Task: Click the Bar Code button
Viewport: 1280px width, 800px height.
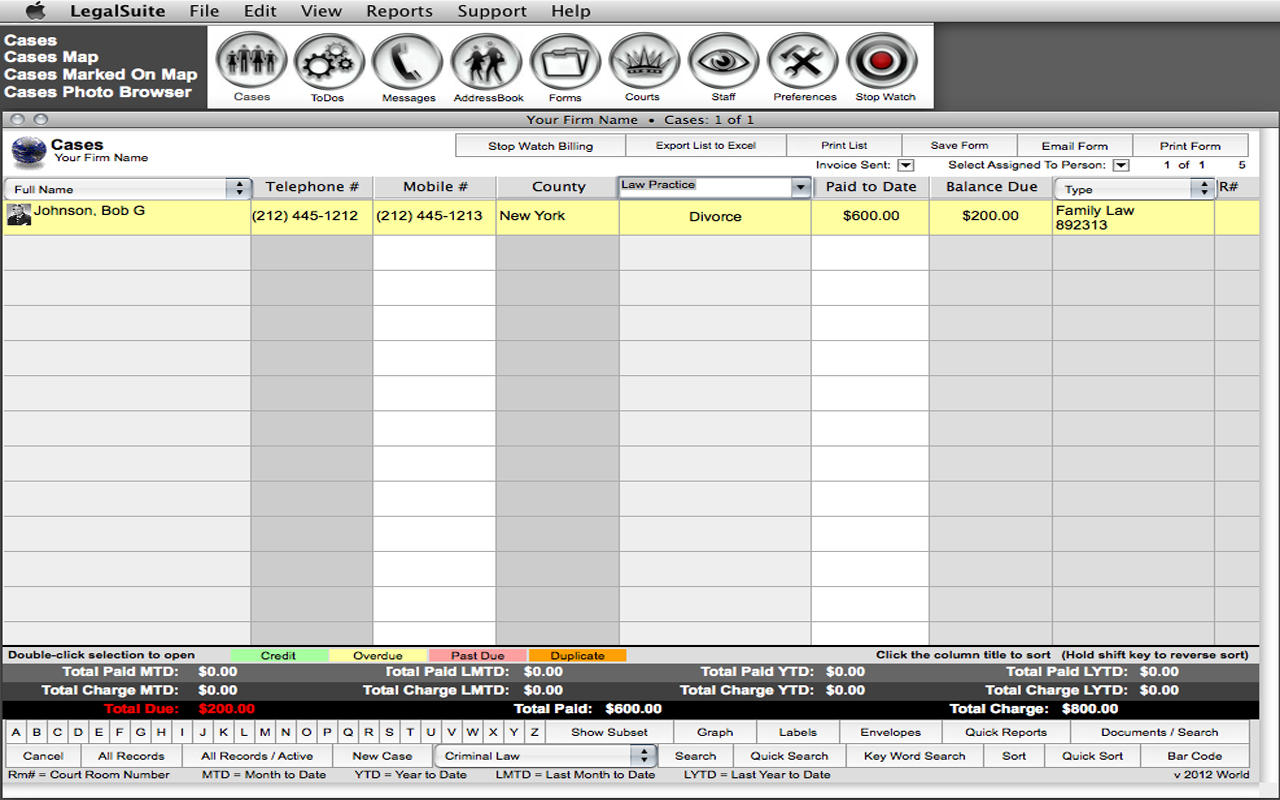Action: pyautogui.click(x=1194, y=756)
